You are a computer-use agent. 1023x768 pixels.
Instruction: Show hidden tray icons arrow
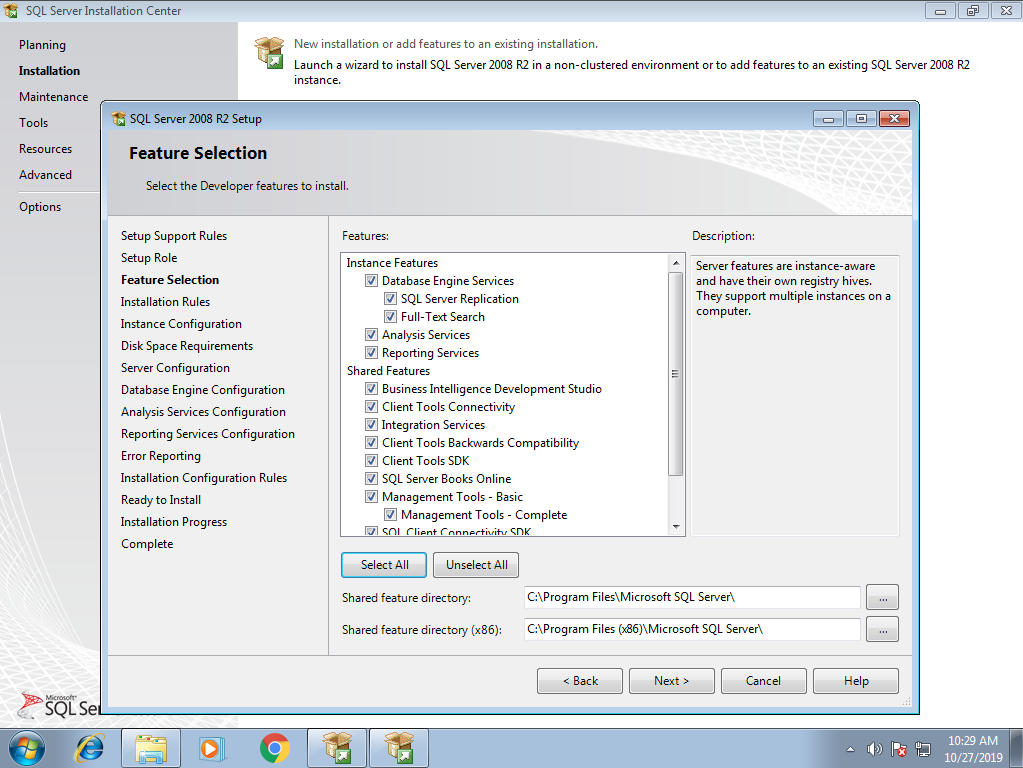tap(850, 749)
